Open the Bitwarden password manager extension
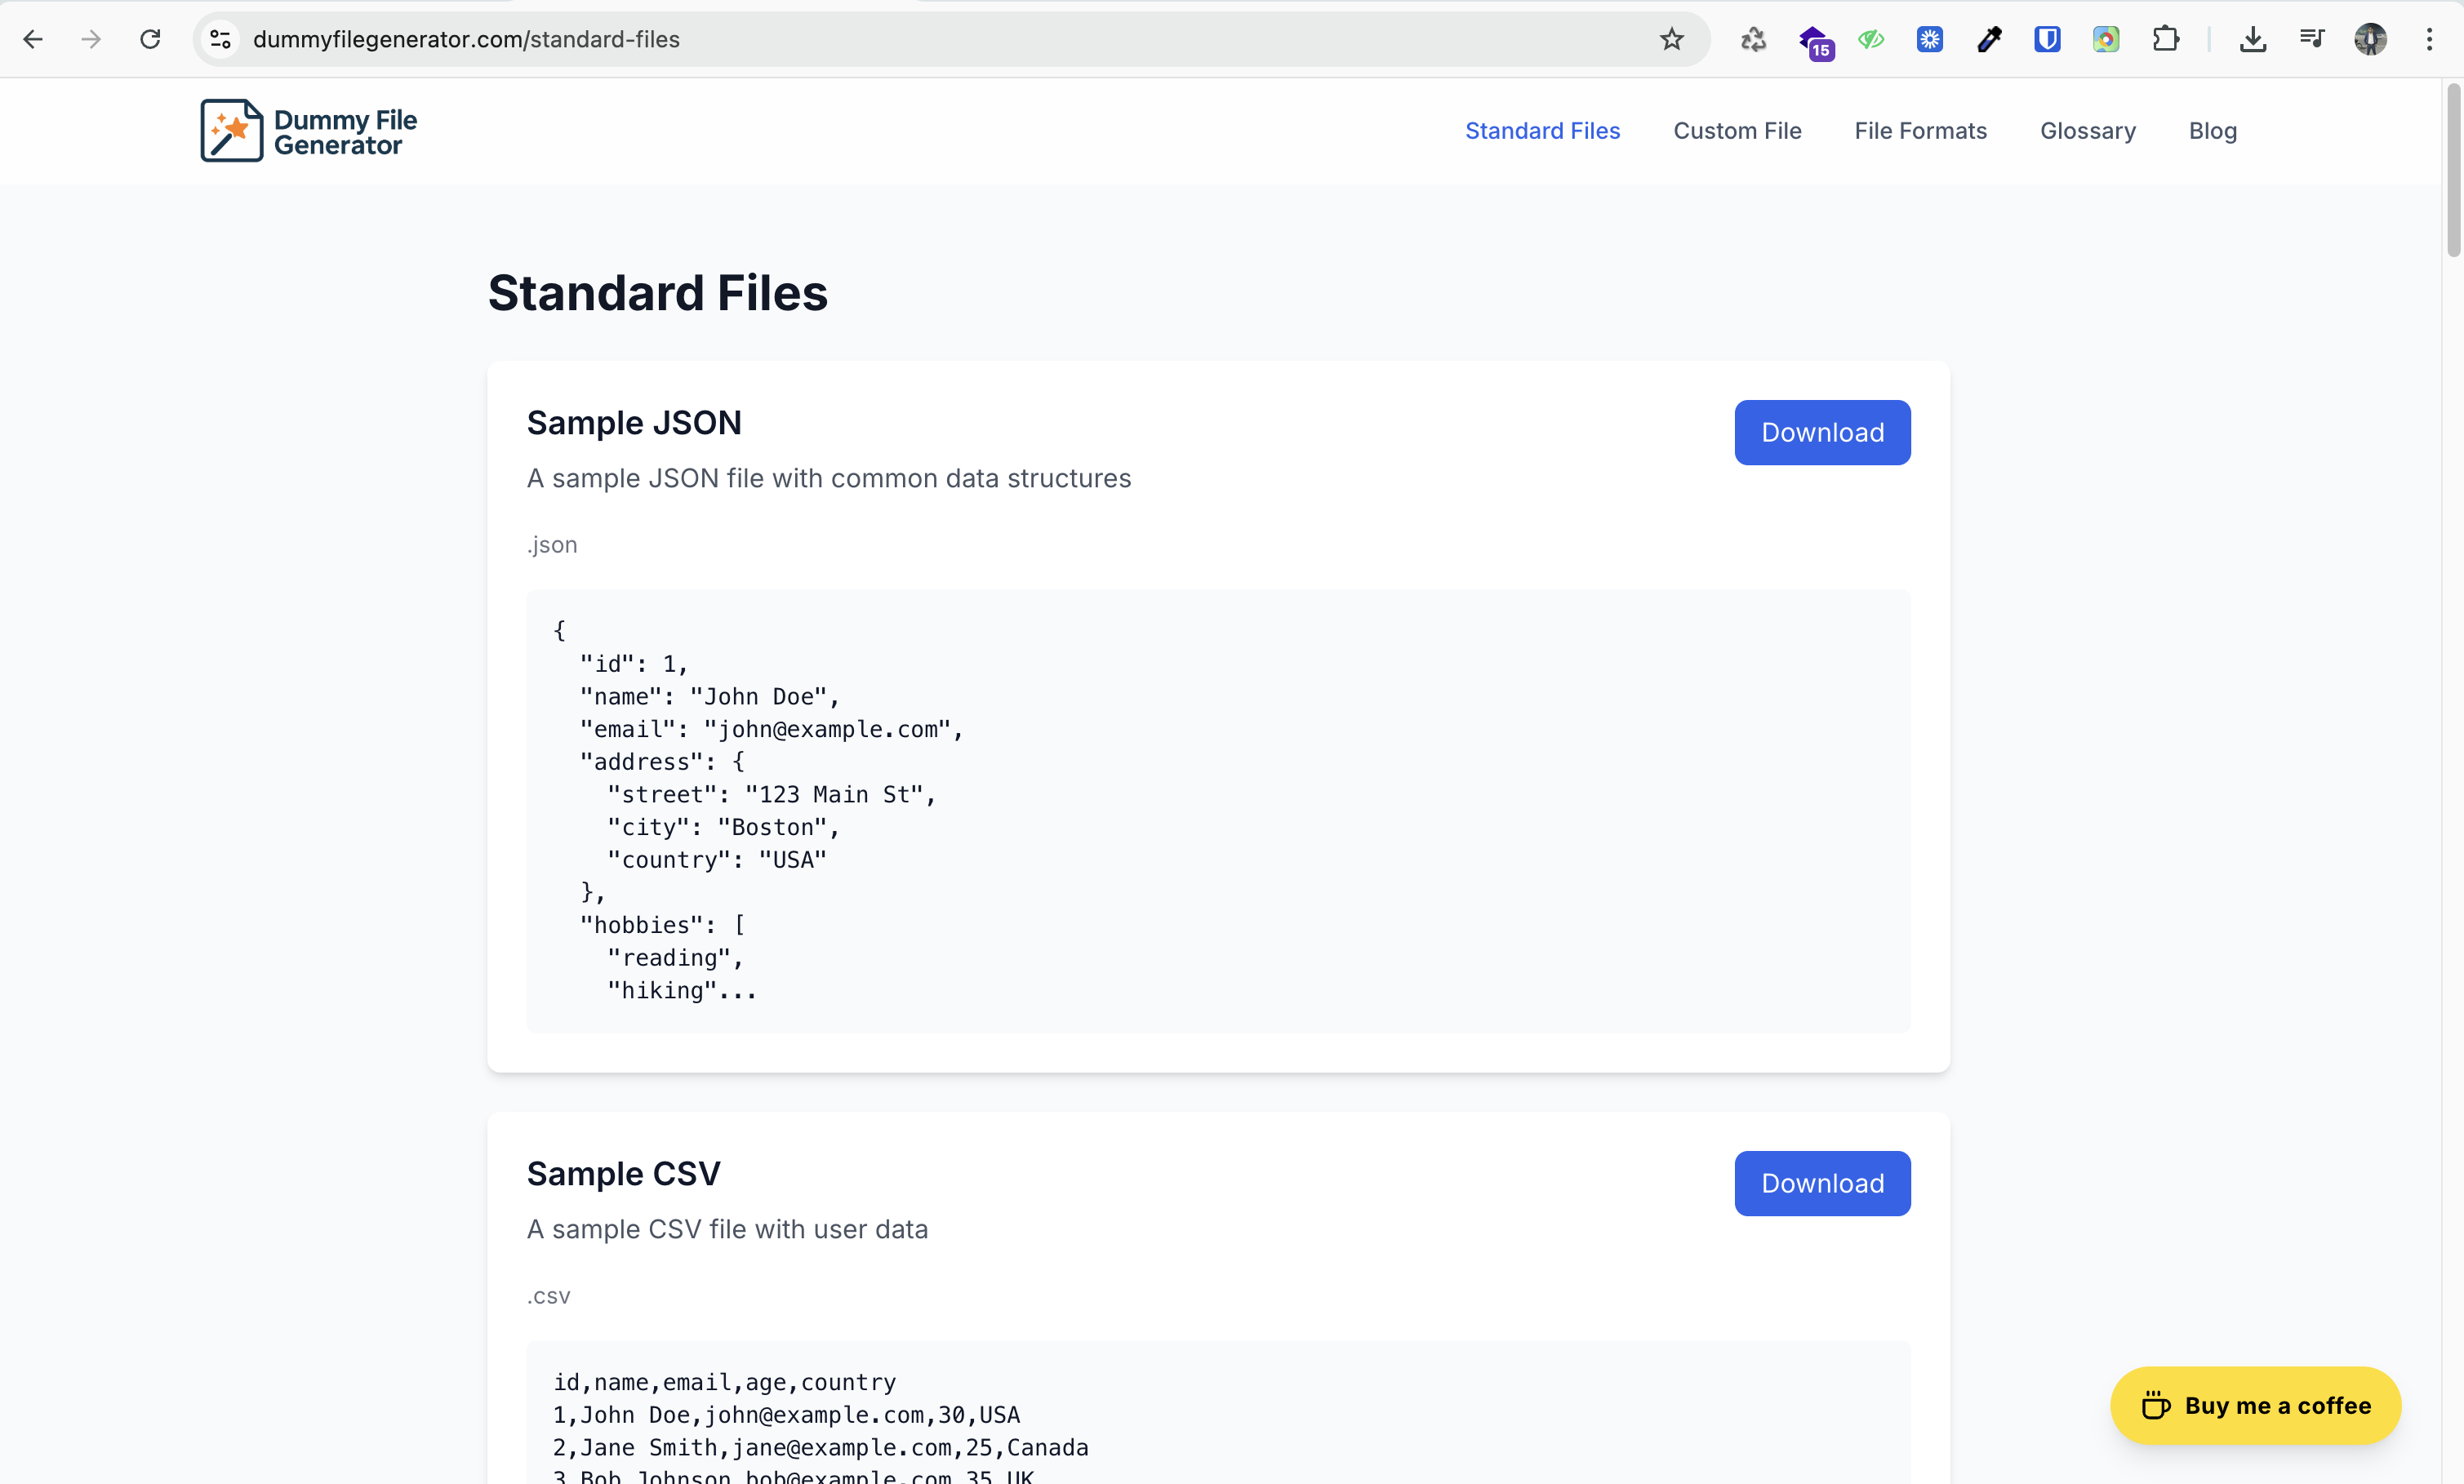2464x1484 pixels. [x=2047, y=39]
